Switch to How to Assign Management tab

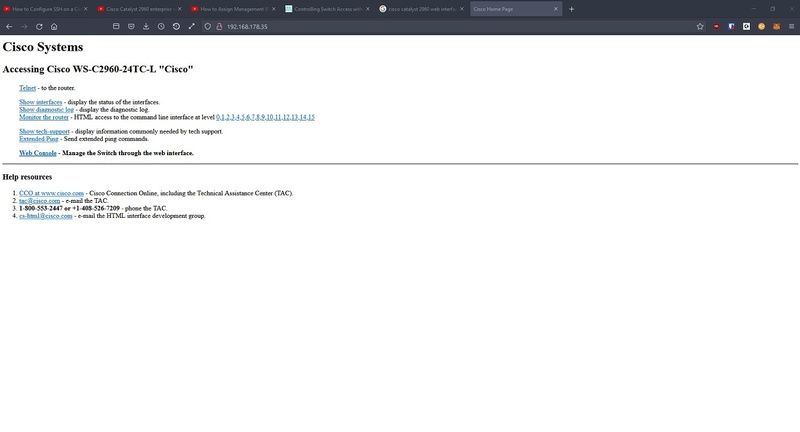click(233, 9)
